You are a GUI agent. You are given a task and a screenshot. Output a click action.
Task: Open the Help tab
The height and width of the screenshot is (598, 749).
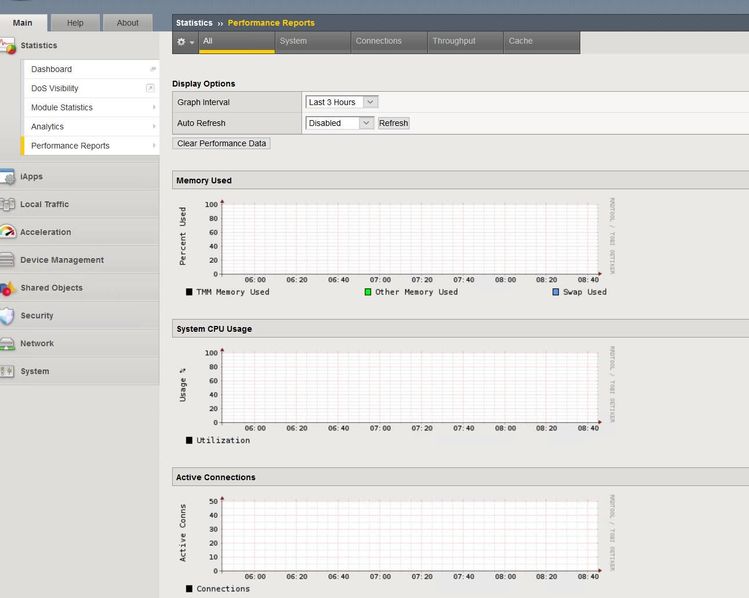75,23
